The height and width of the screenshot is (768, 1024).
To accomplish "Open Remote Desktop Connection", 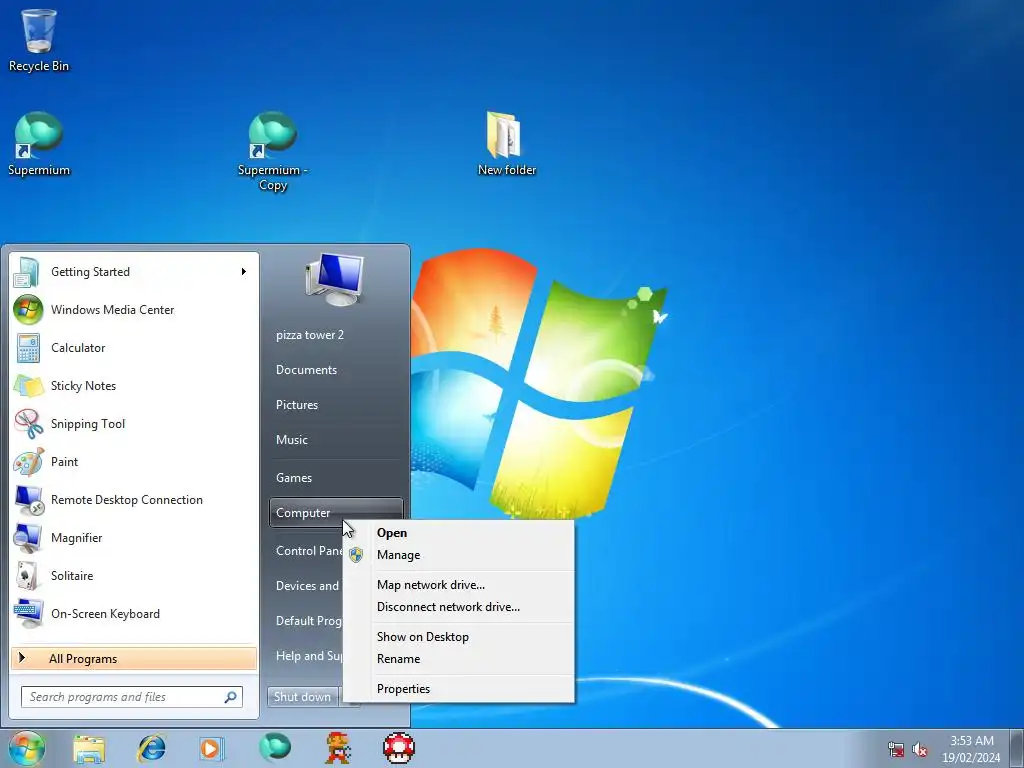I will [134, 500].
